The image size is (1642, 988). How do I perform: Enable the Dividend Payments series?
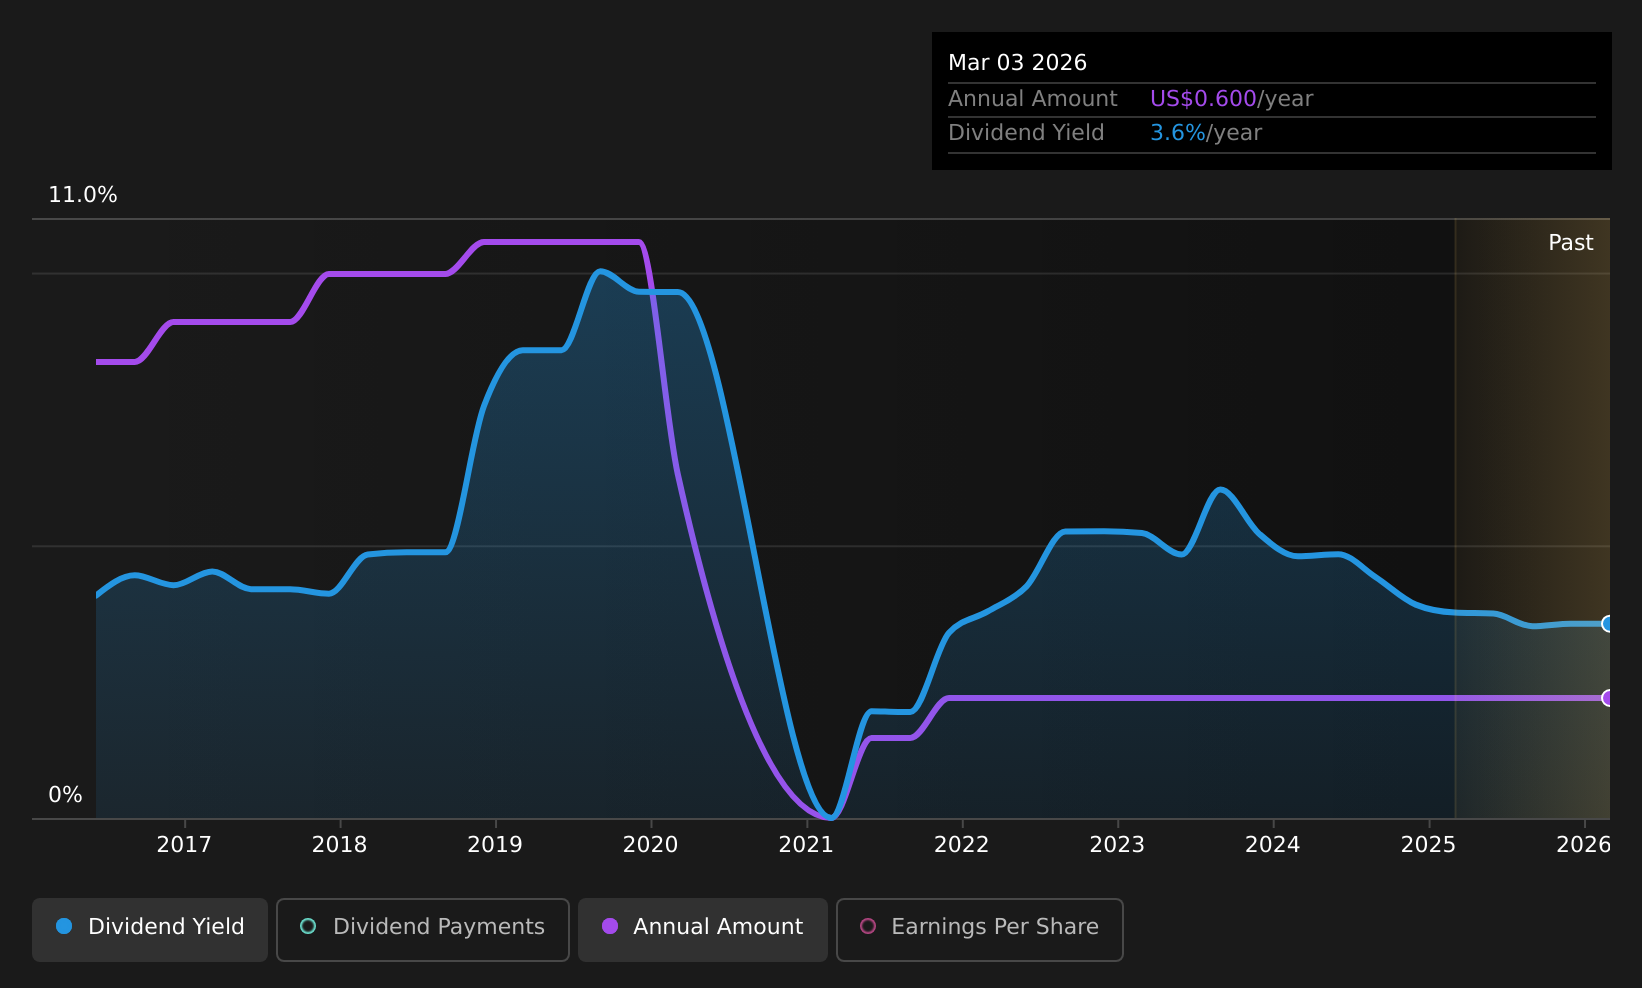[423, 929]
